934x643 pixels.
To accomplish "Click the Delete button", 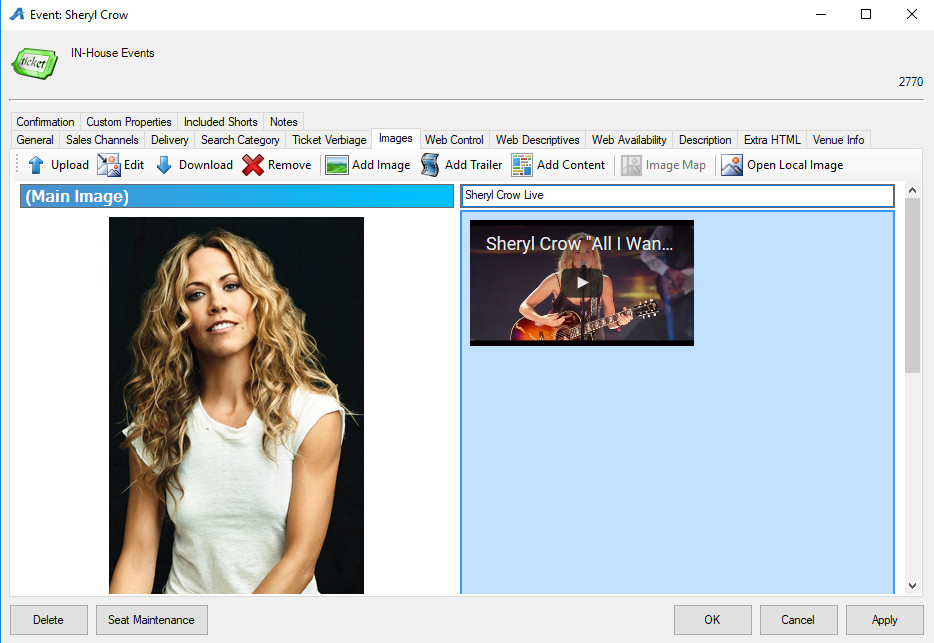I will point(48,620).
